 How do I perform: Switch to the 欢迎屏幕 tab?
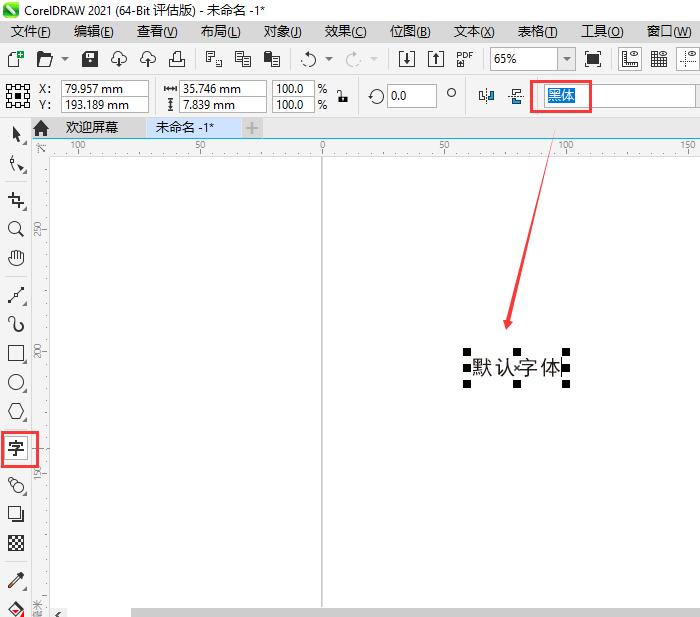tap(92, 128)
